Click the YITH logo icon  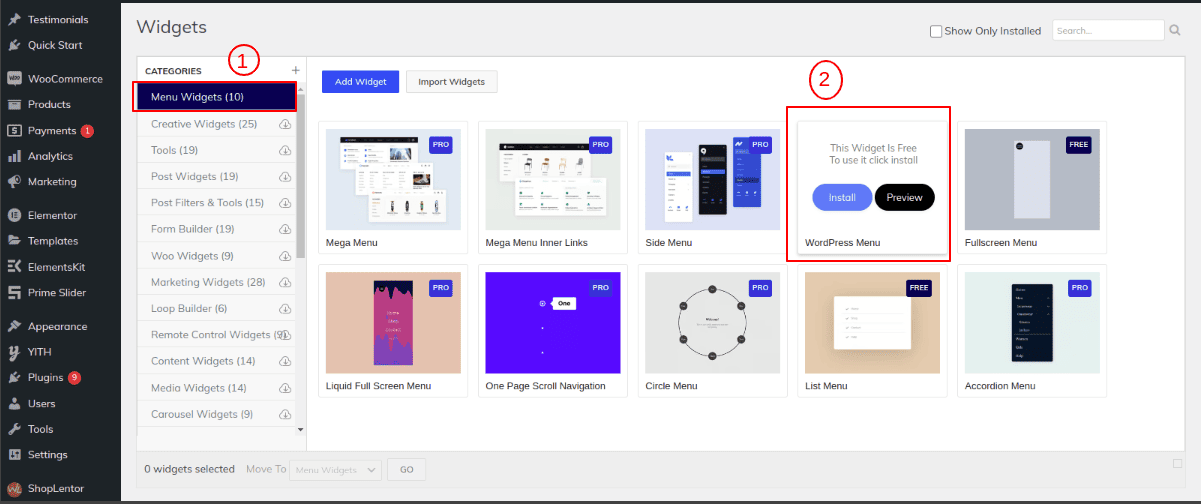click(x=14, y=352)
